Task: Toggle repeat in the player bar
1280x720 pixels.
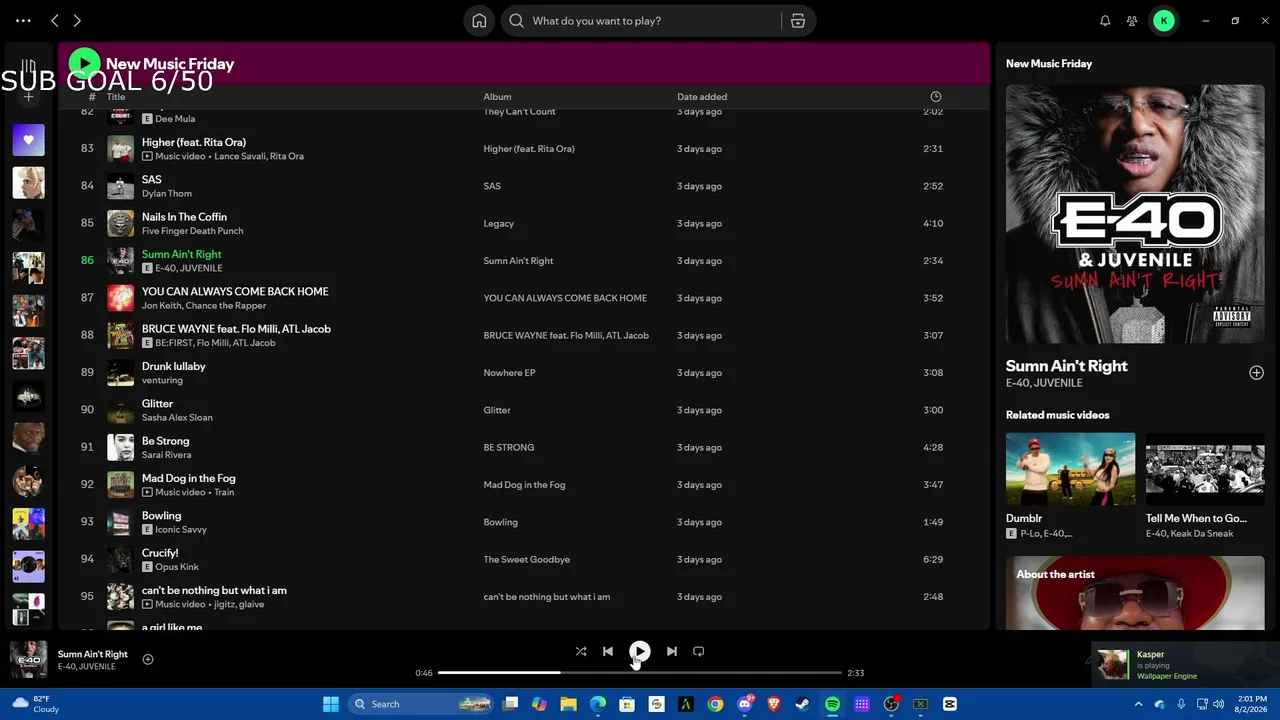Action: coord(699,651)
